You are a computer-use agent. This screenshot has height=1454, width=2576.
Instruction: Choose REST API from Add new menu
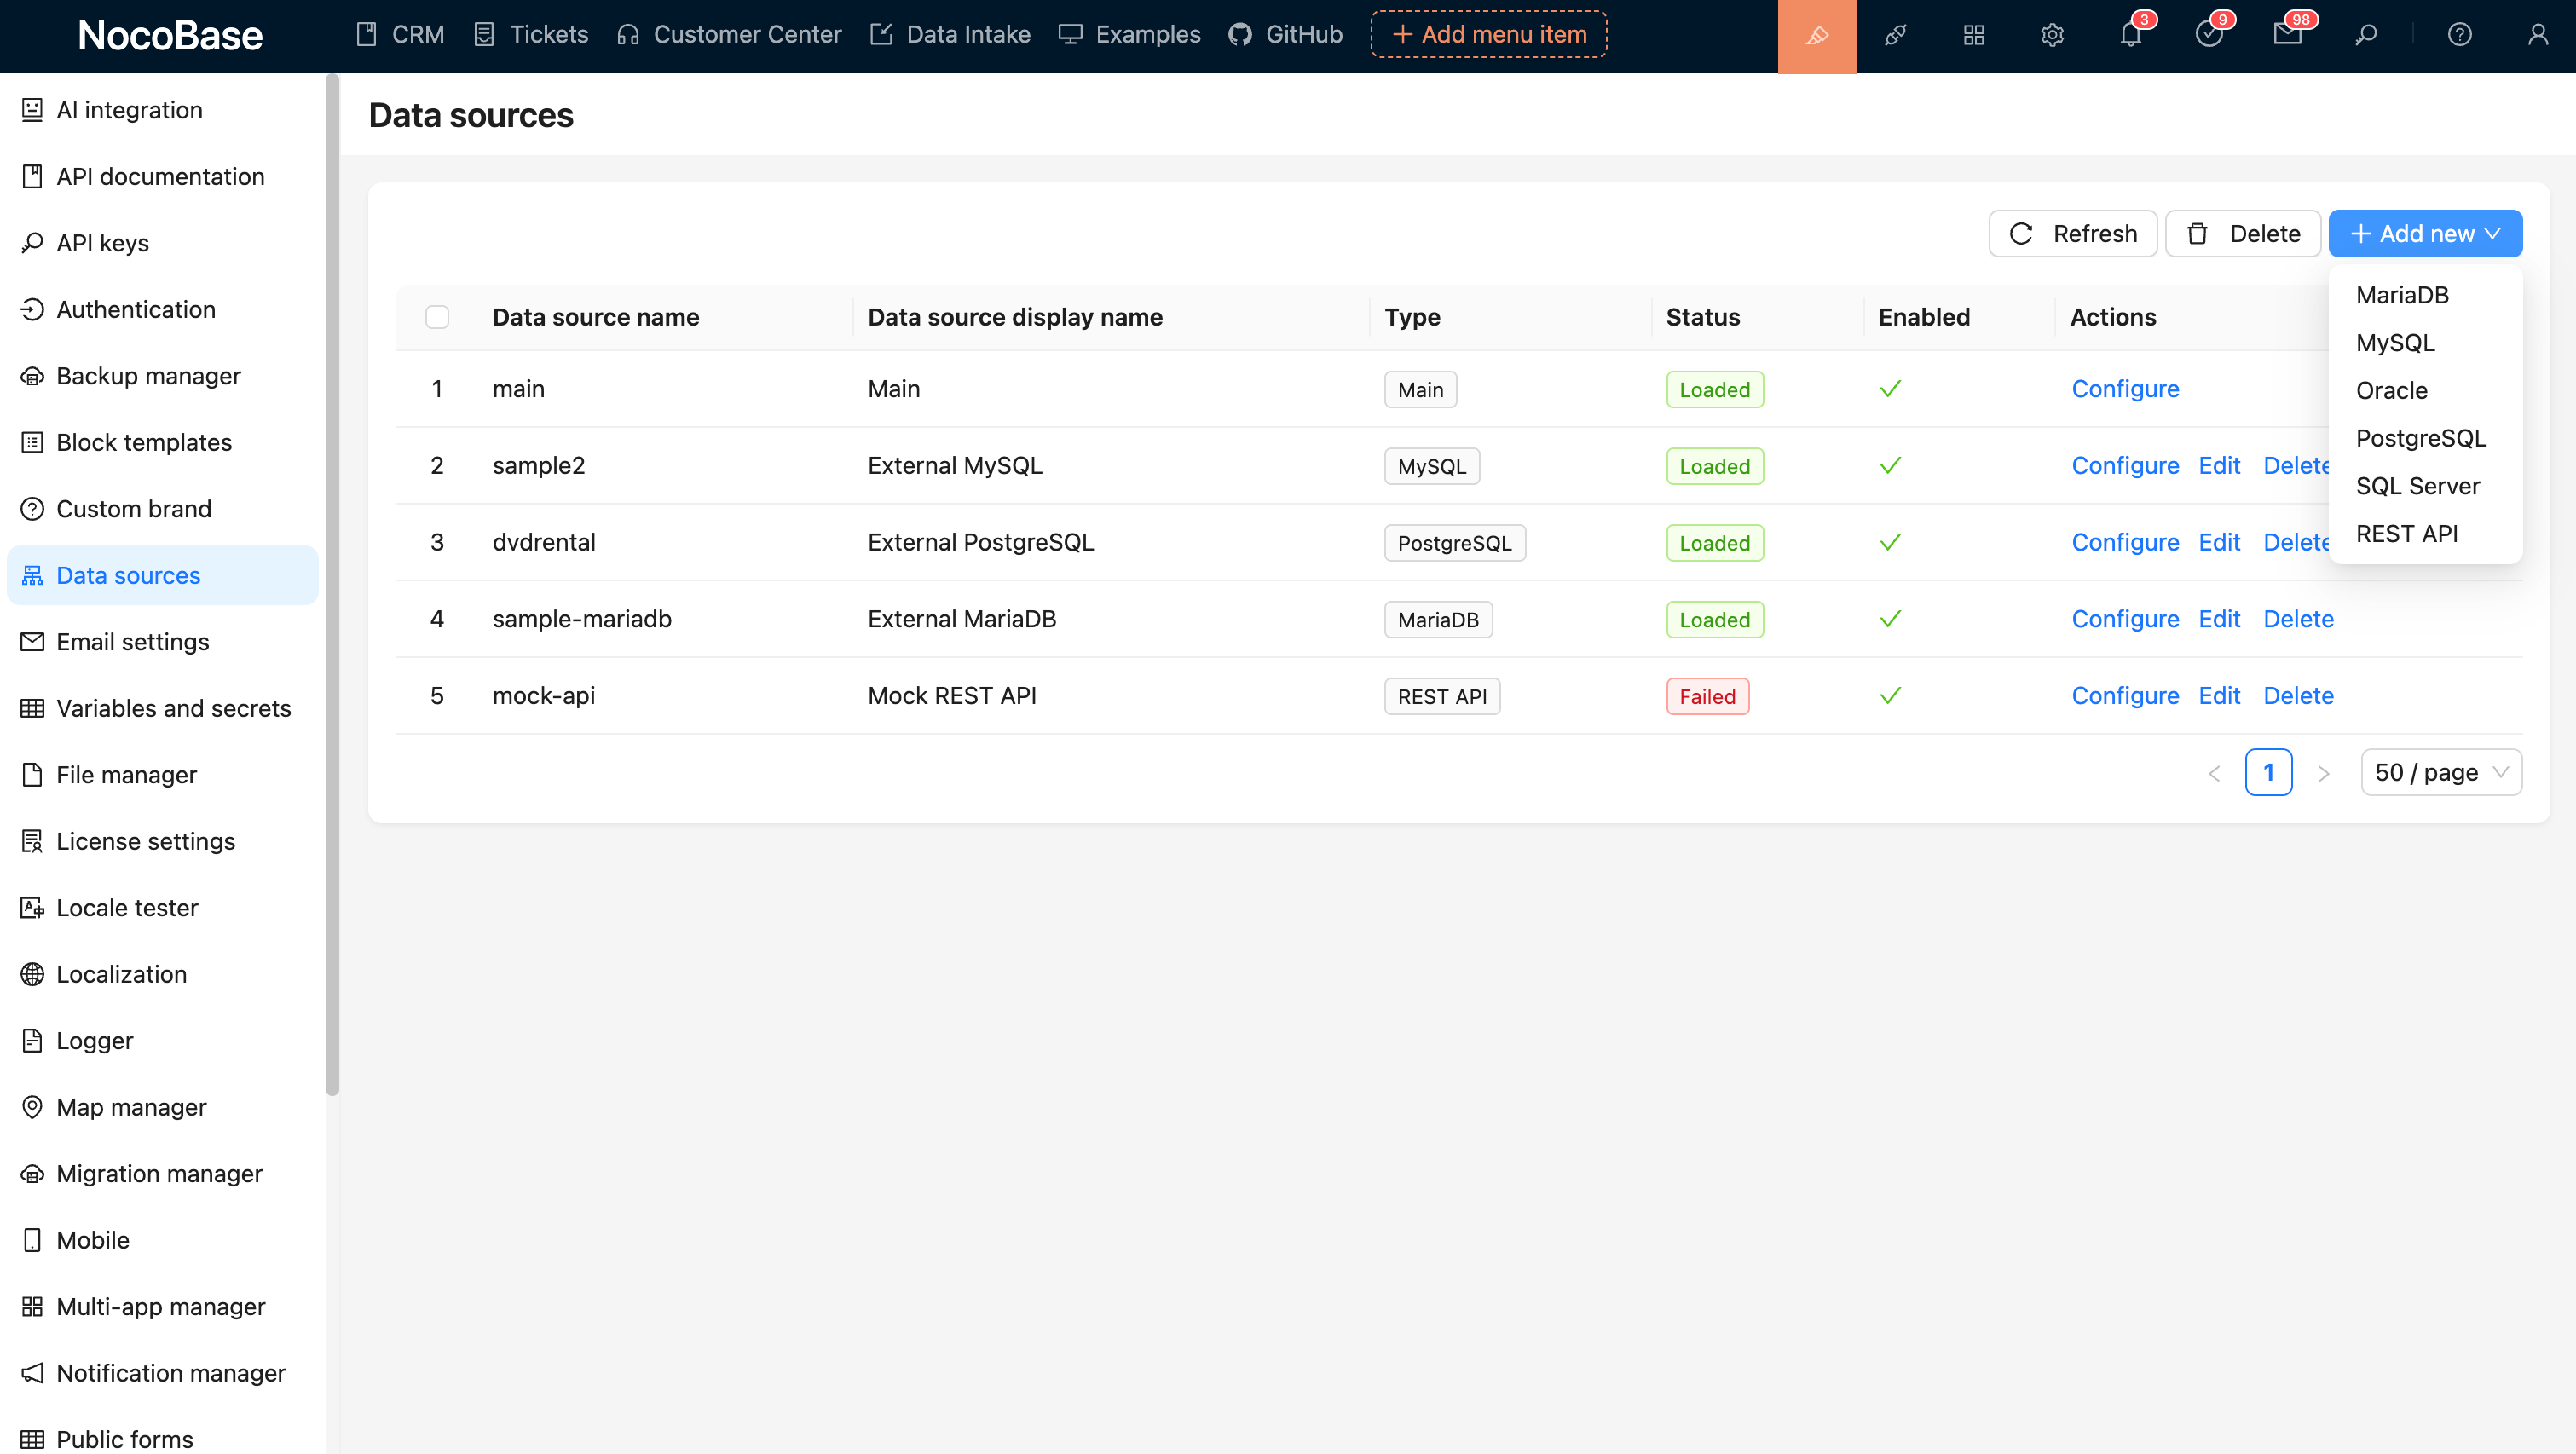click(x=2425, y=534)
